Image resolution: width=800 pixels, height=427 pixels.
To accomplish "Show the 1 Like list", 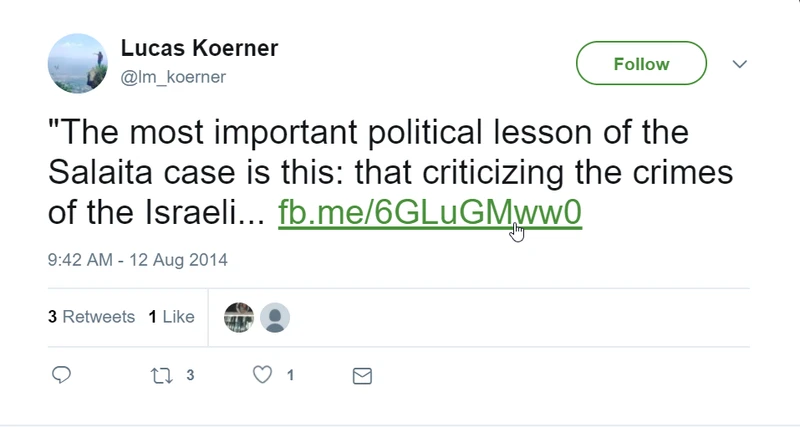I will coord(171,317).
